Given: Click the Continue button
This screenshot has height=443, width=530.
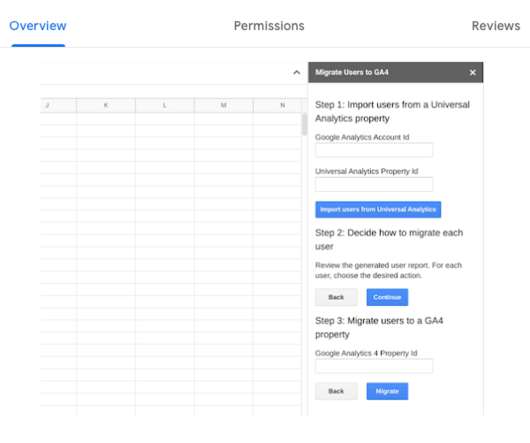Looking at the screenshot, I should tap(387, 297).
